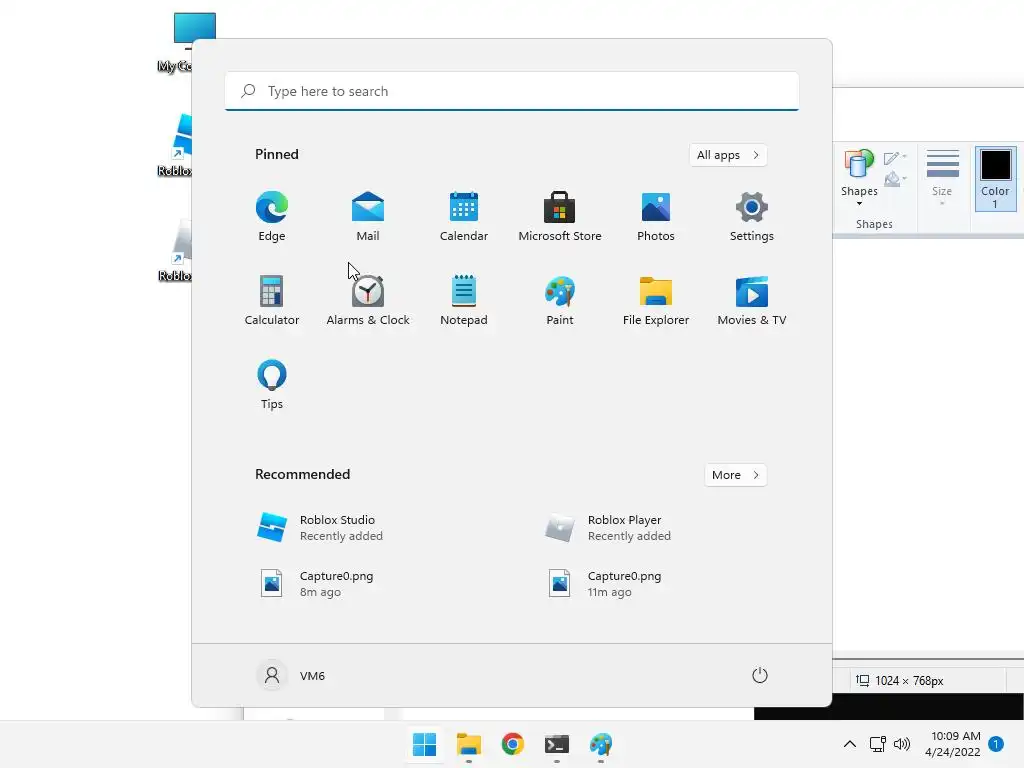
Task: Open the Size dropdown in Paint
Action: tap(942, 178)
